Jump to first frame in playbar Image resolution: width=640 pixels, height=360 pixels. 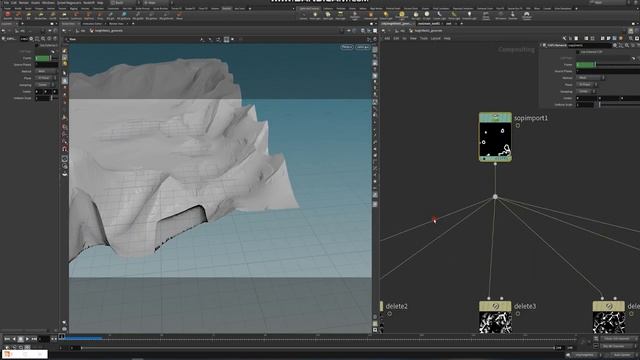(7, 339)
